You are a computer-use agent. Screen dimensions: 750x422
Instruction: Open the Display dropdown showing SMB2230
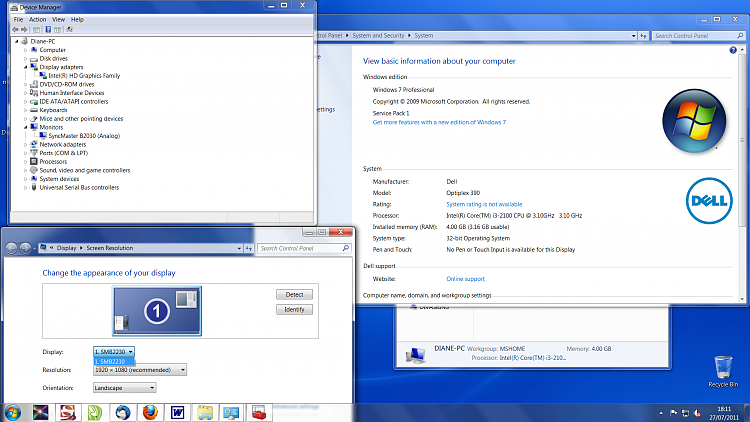point(114,352)
